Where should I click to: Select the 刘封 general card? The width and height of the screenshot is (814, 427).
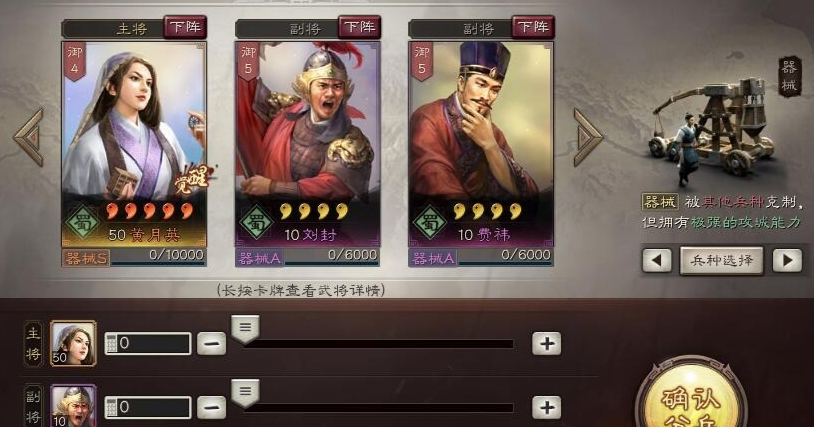tap(308, 144)
